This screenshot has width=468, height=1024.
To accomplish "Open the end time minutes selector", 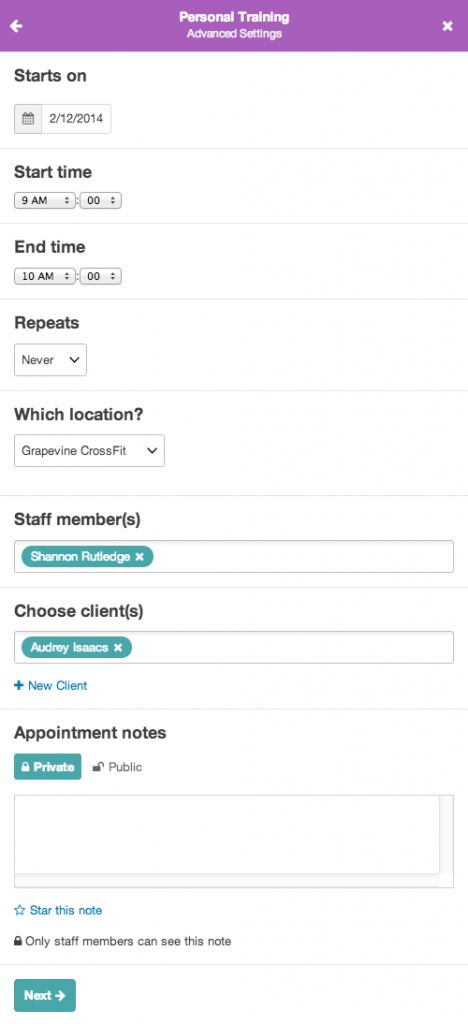I will point(101,276).
